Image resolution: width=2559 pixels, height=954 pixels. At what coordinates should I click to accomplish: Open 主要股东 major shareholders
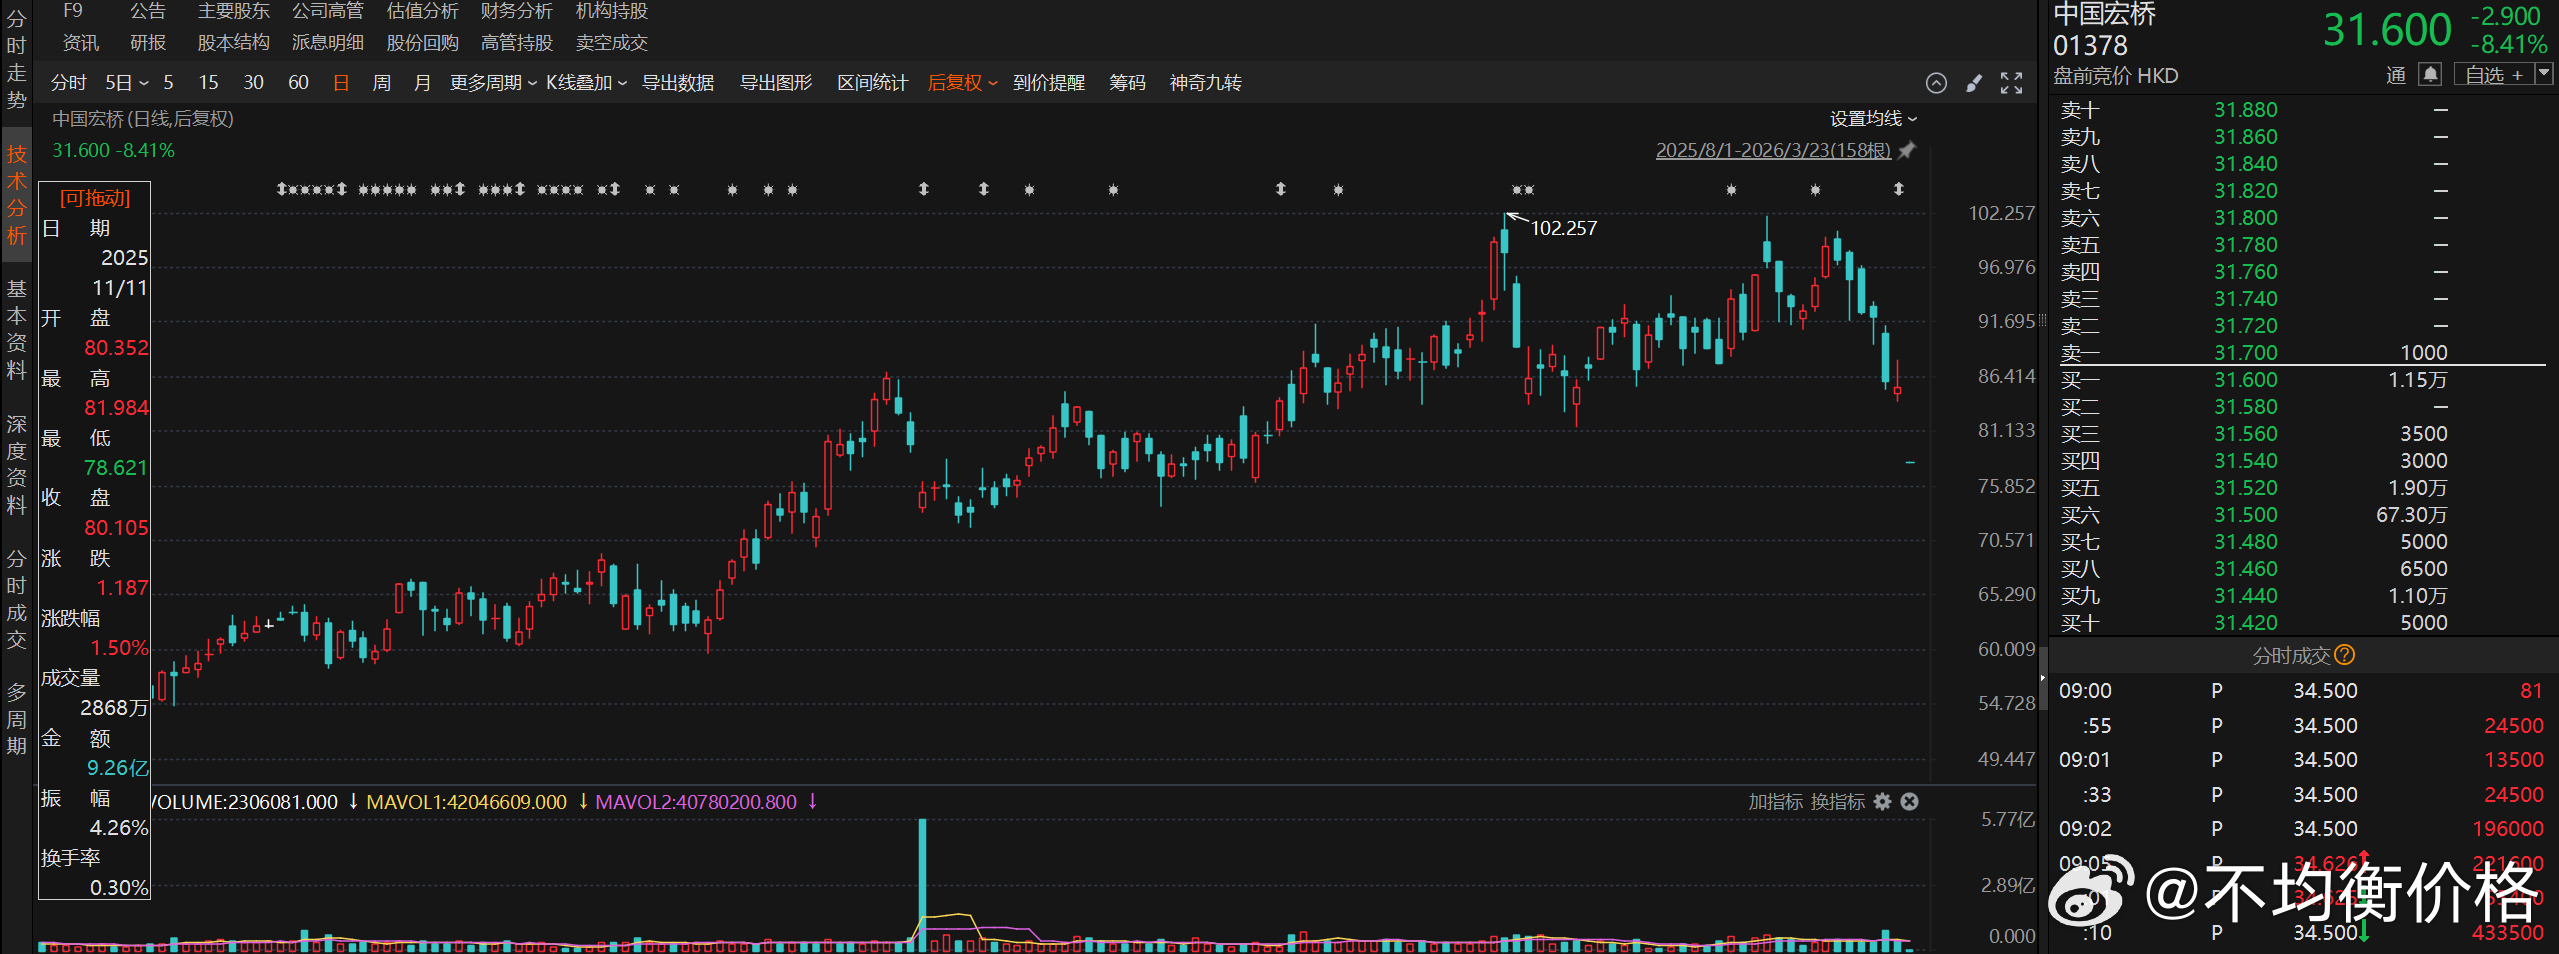pyautogui.click(x=234, y=11)
